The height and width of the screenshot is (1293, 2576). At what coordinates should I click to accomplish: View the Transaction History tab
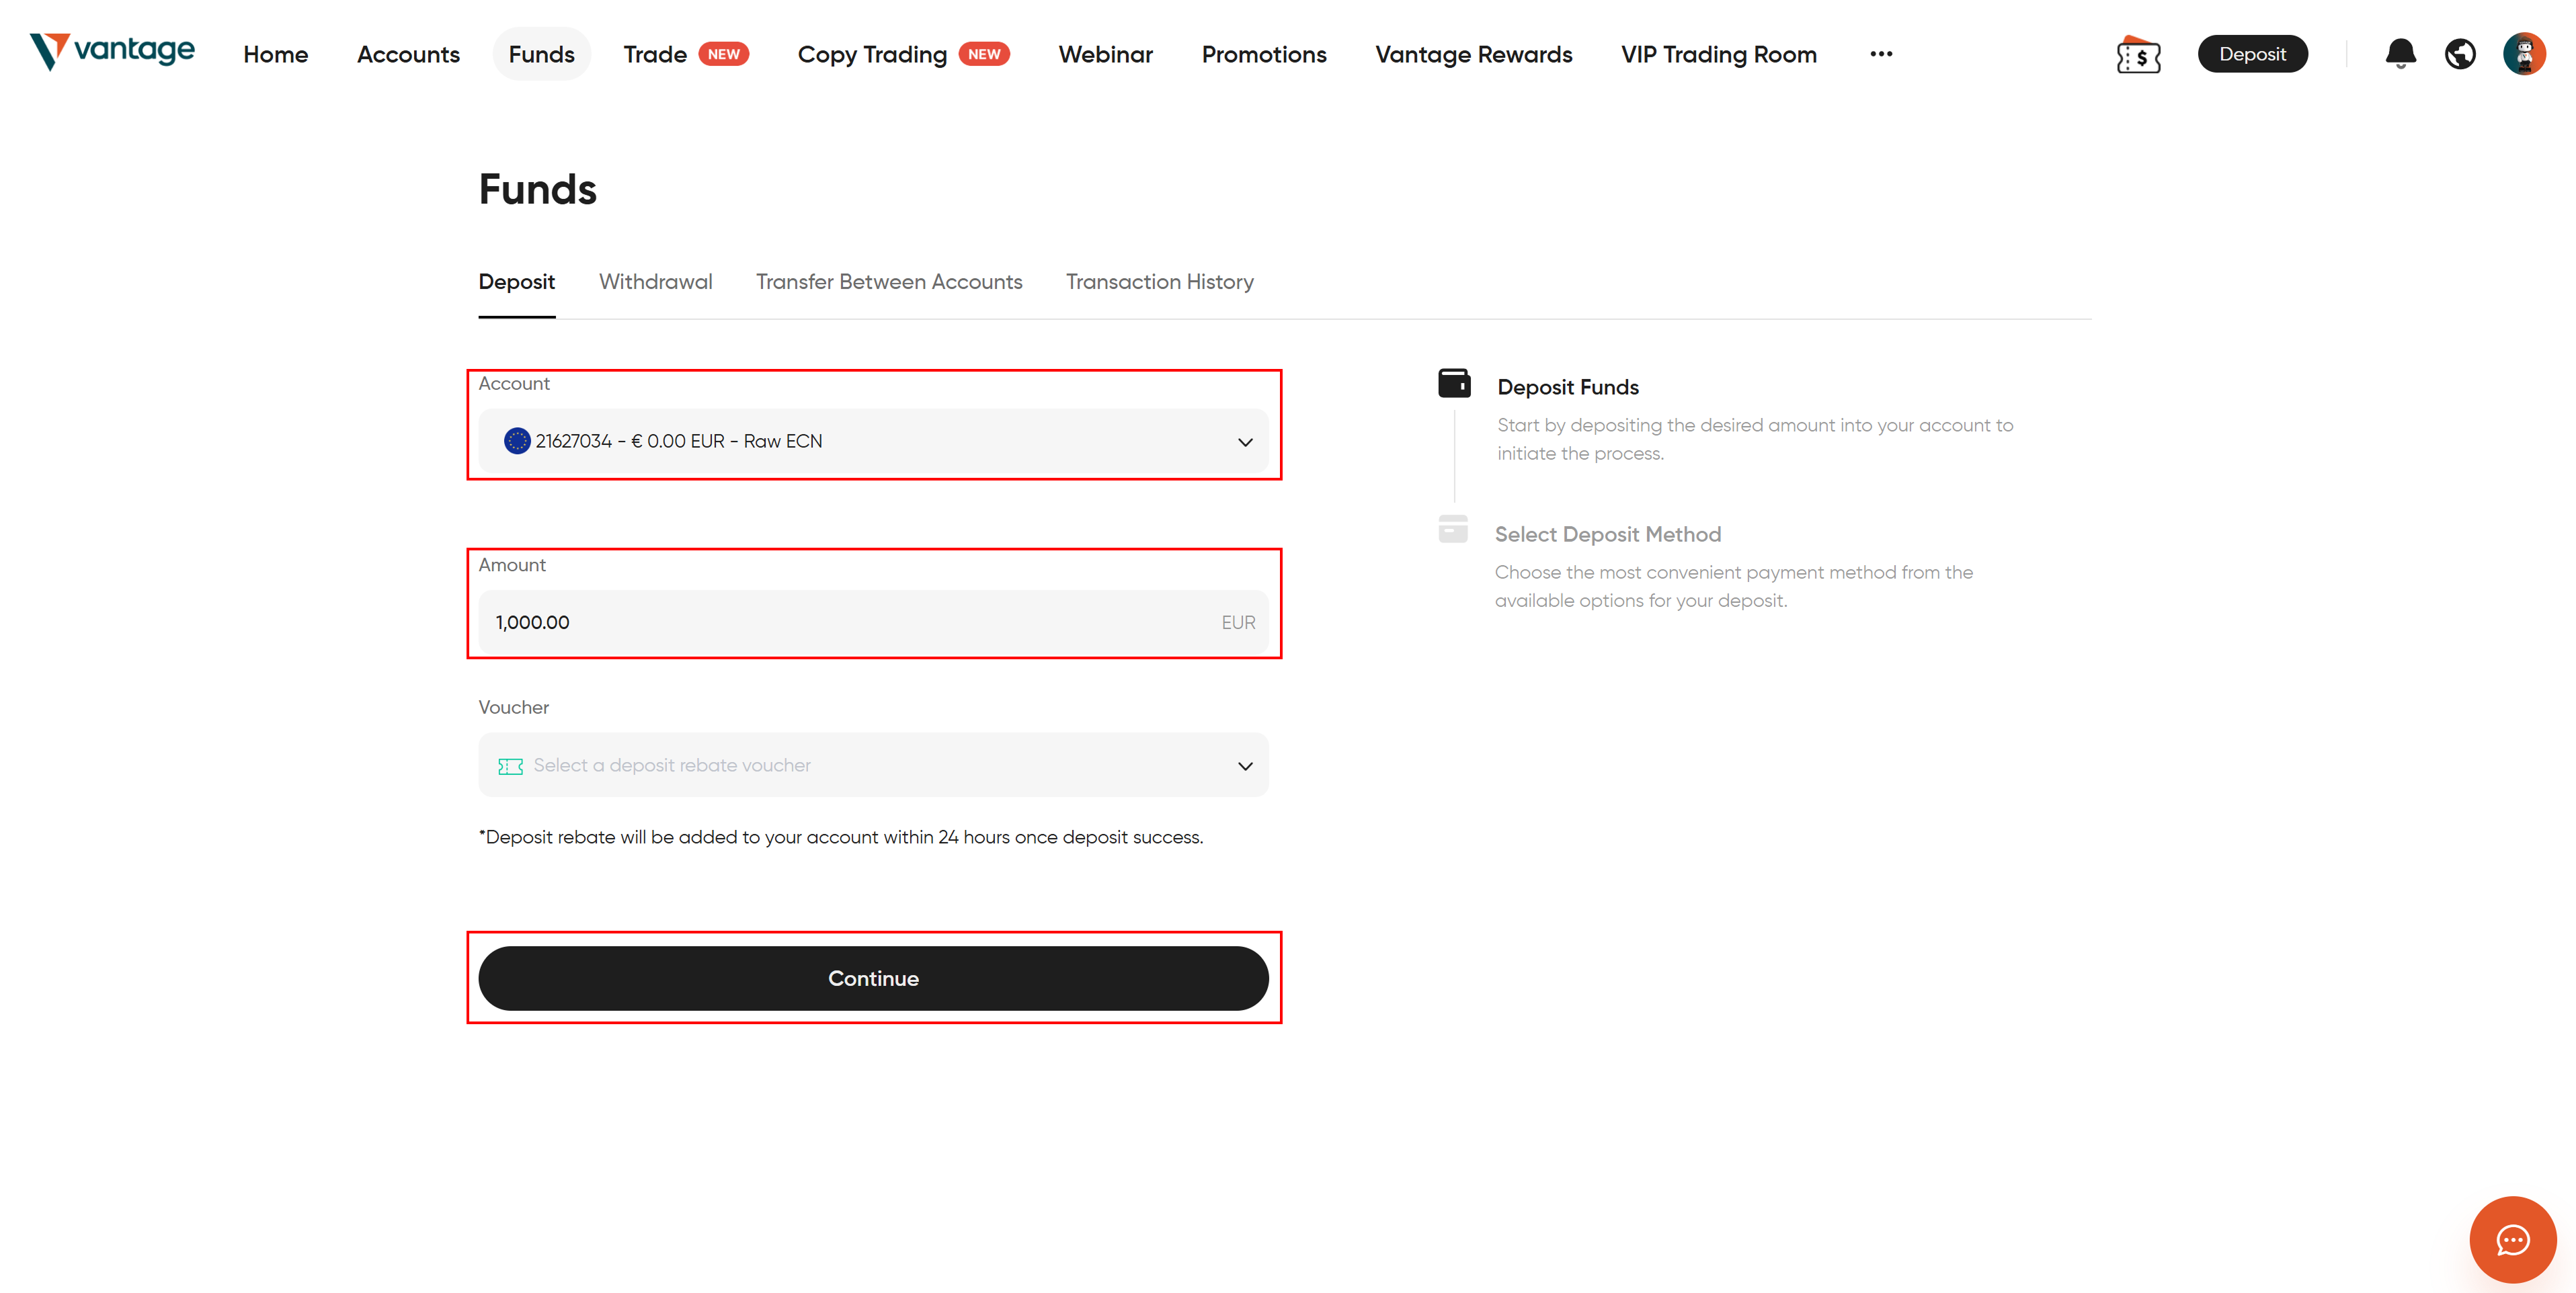1159,282
